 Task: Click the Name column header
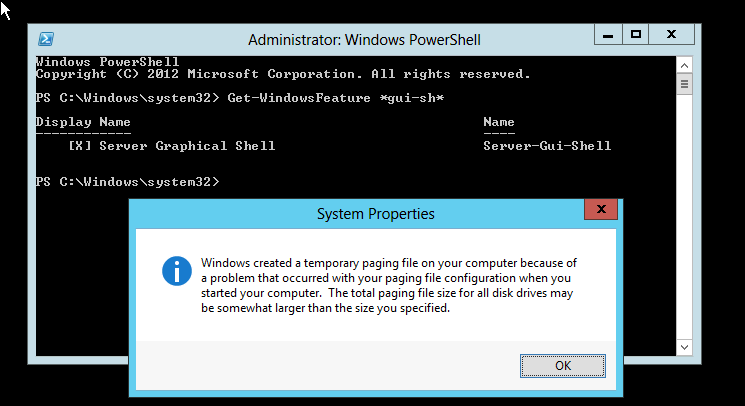click(499, 122)
